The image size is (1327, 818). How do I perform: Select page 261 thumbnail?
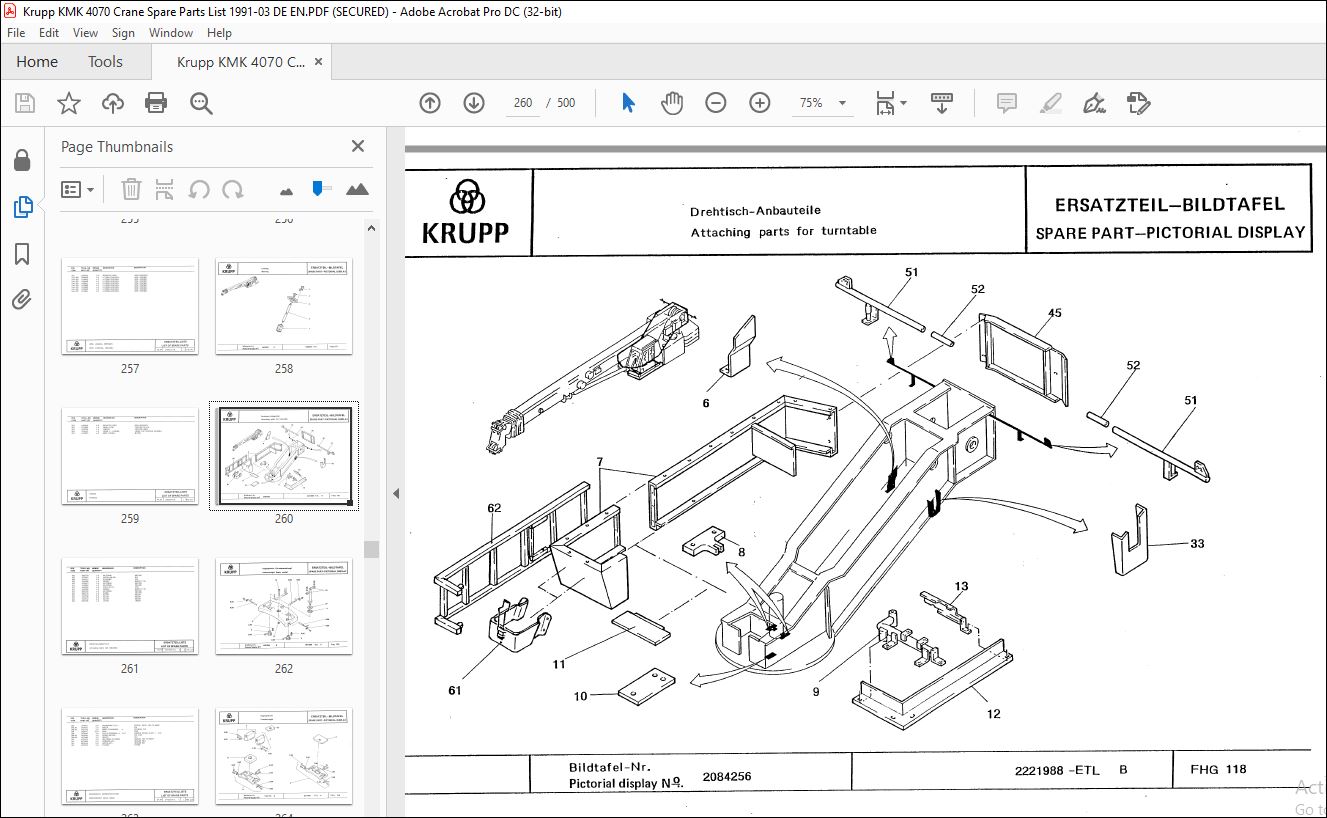(130, 606)
